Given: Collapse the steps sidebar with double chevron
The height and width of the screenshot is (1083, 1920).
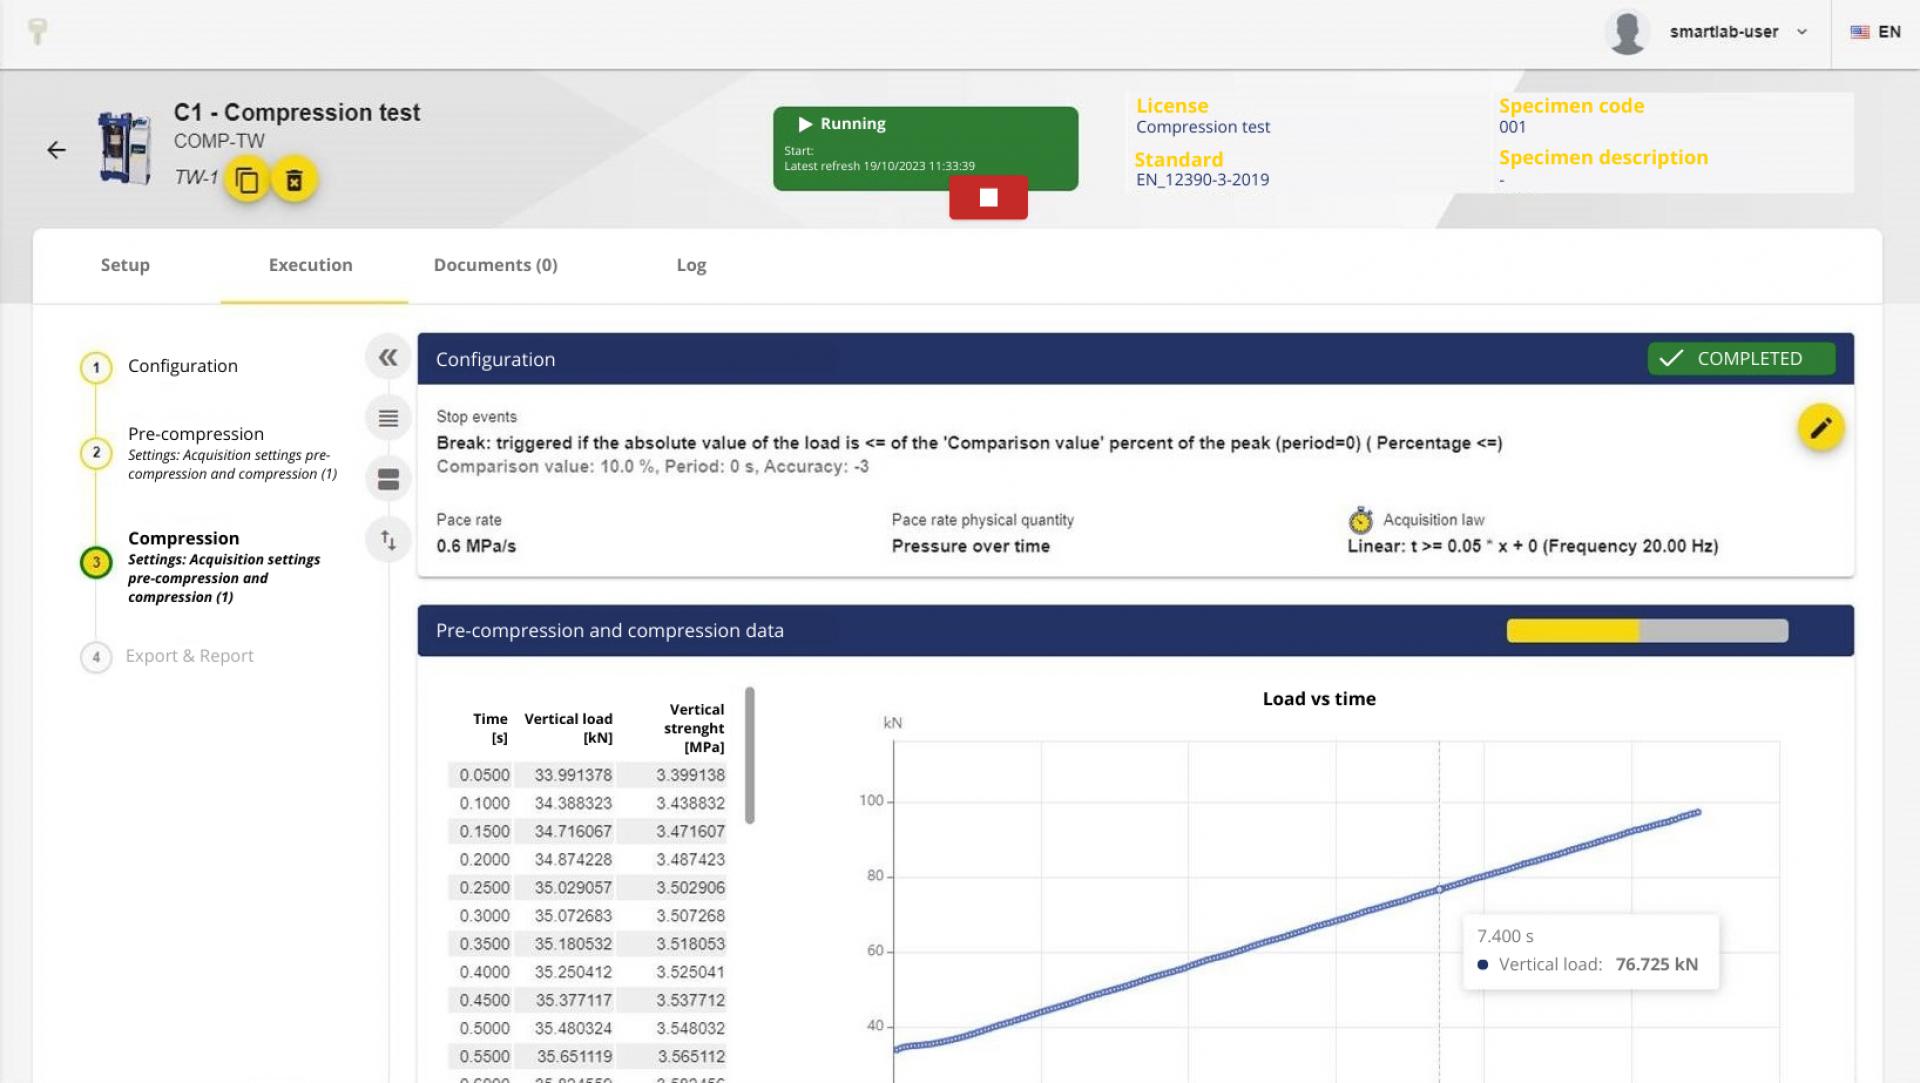Looking at the screenshot, I should pos(388,357).
